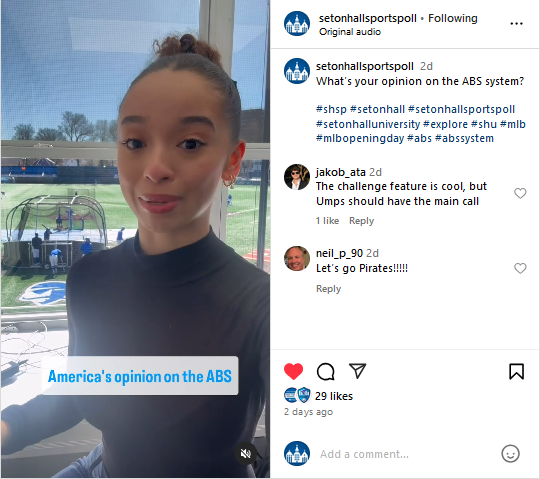Screen dimensions: 540x479
Task: Open the three-dot more options menu
Action: 516,23
